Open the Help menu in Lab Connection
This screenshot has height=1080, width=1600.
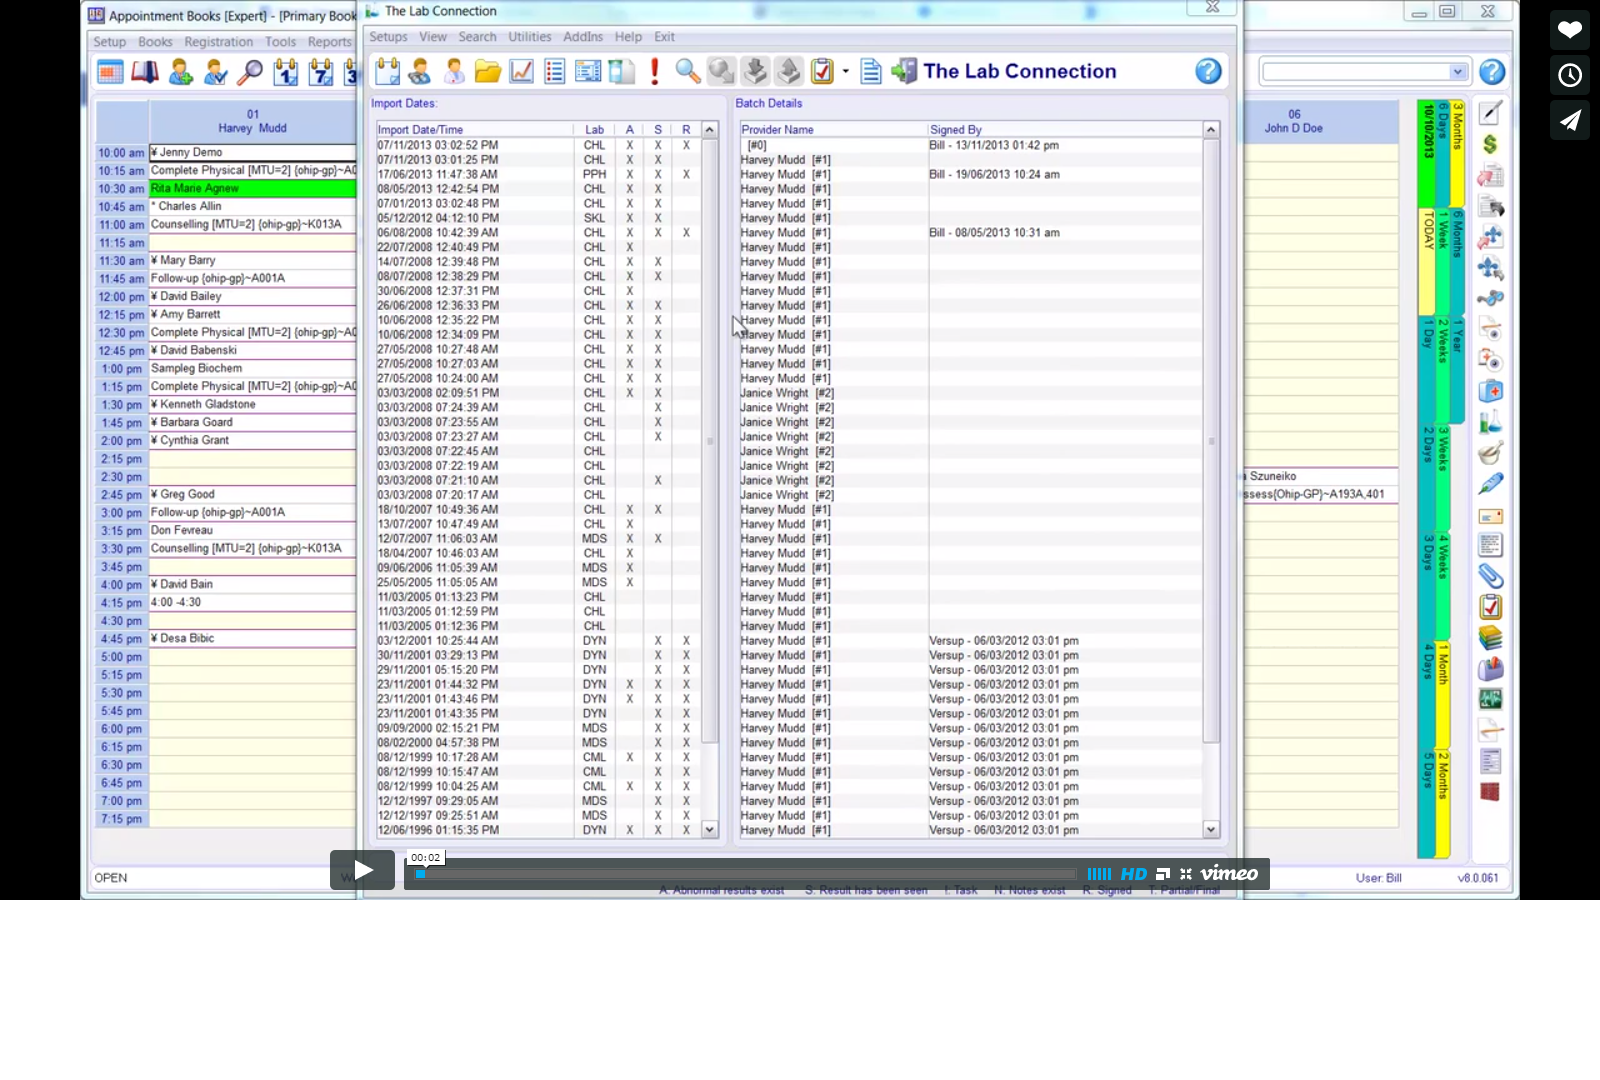(628, 37)
